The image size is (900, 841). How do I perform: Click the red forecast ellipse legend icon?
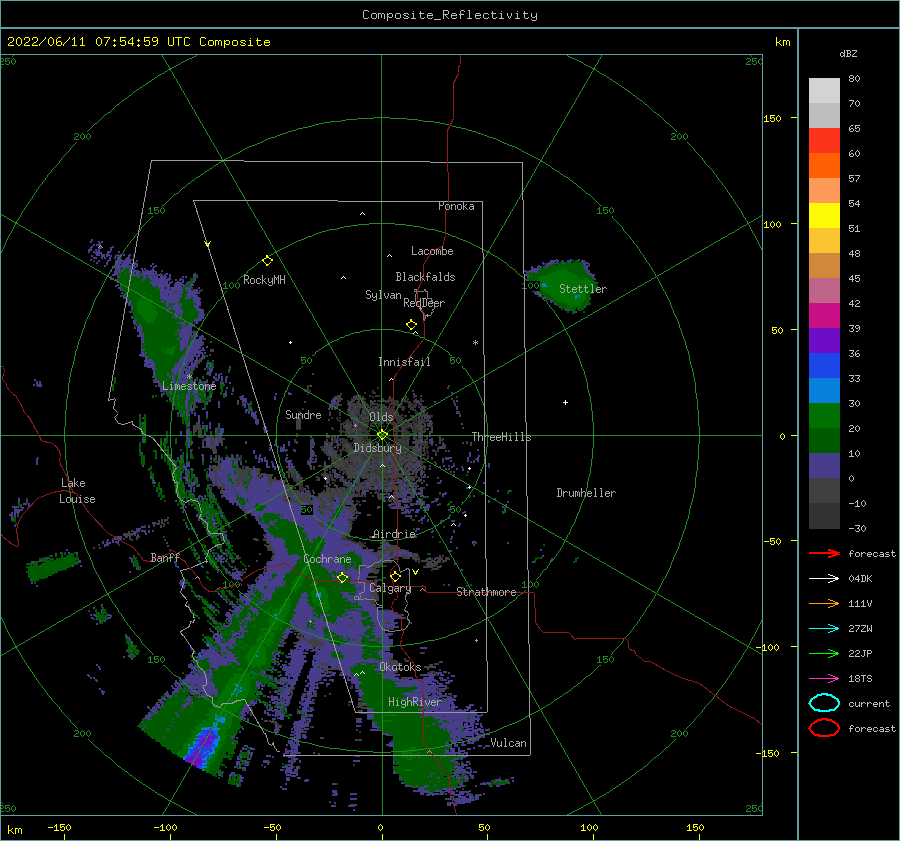coord(824,727)
